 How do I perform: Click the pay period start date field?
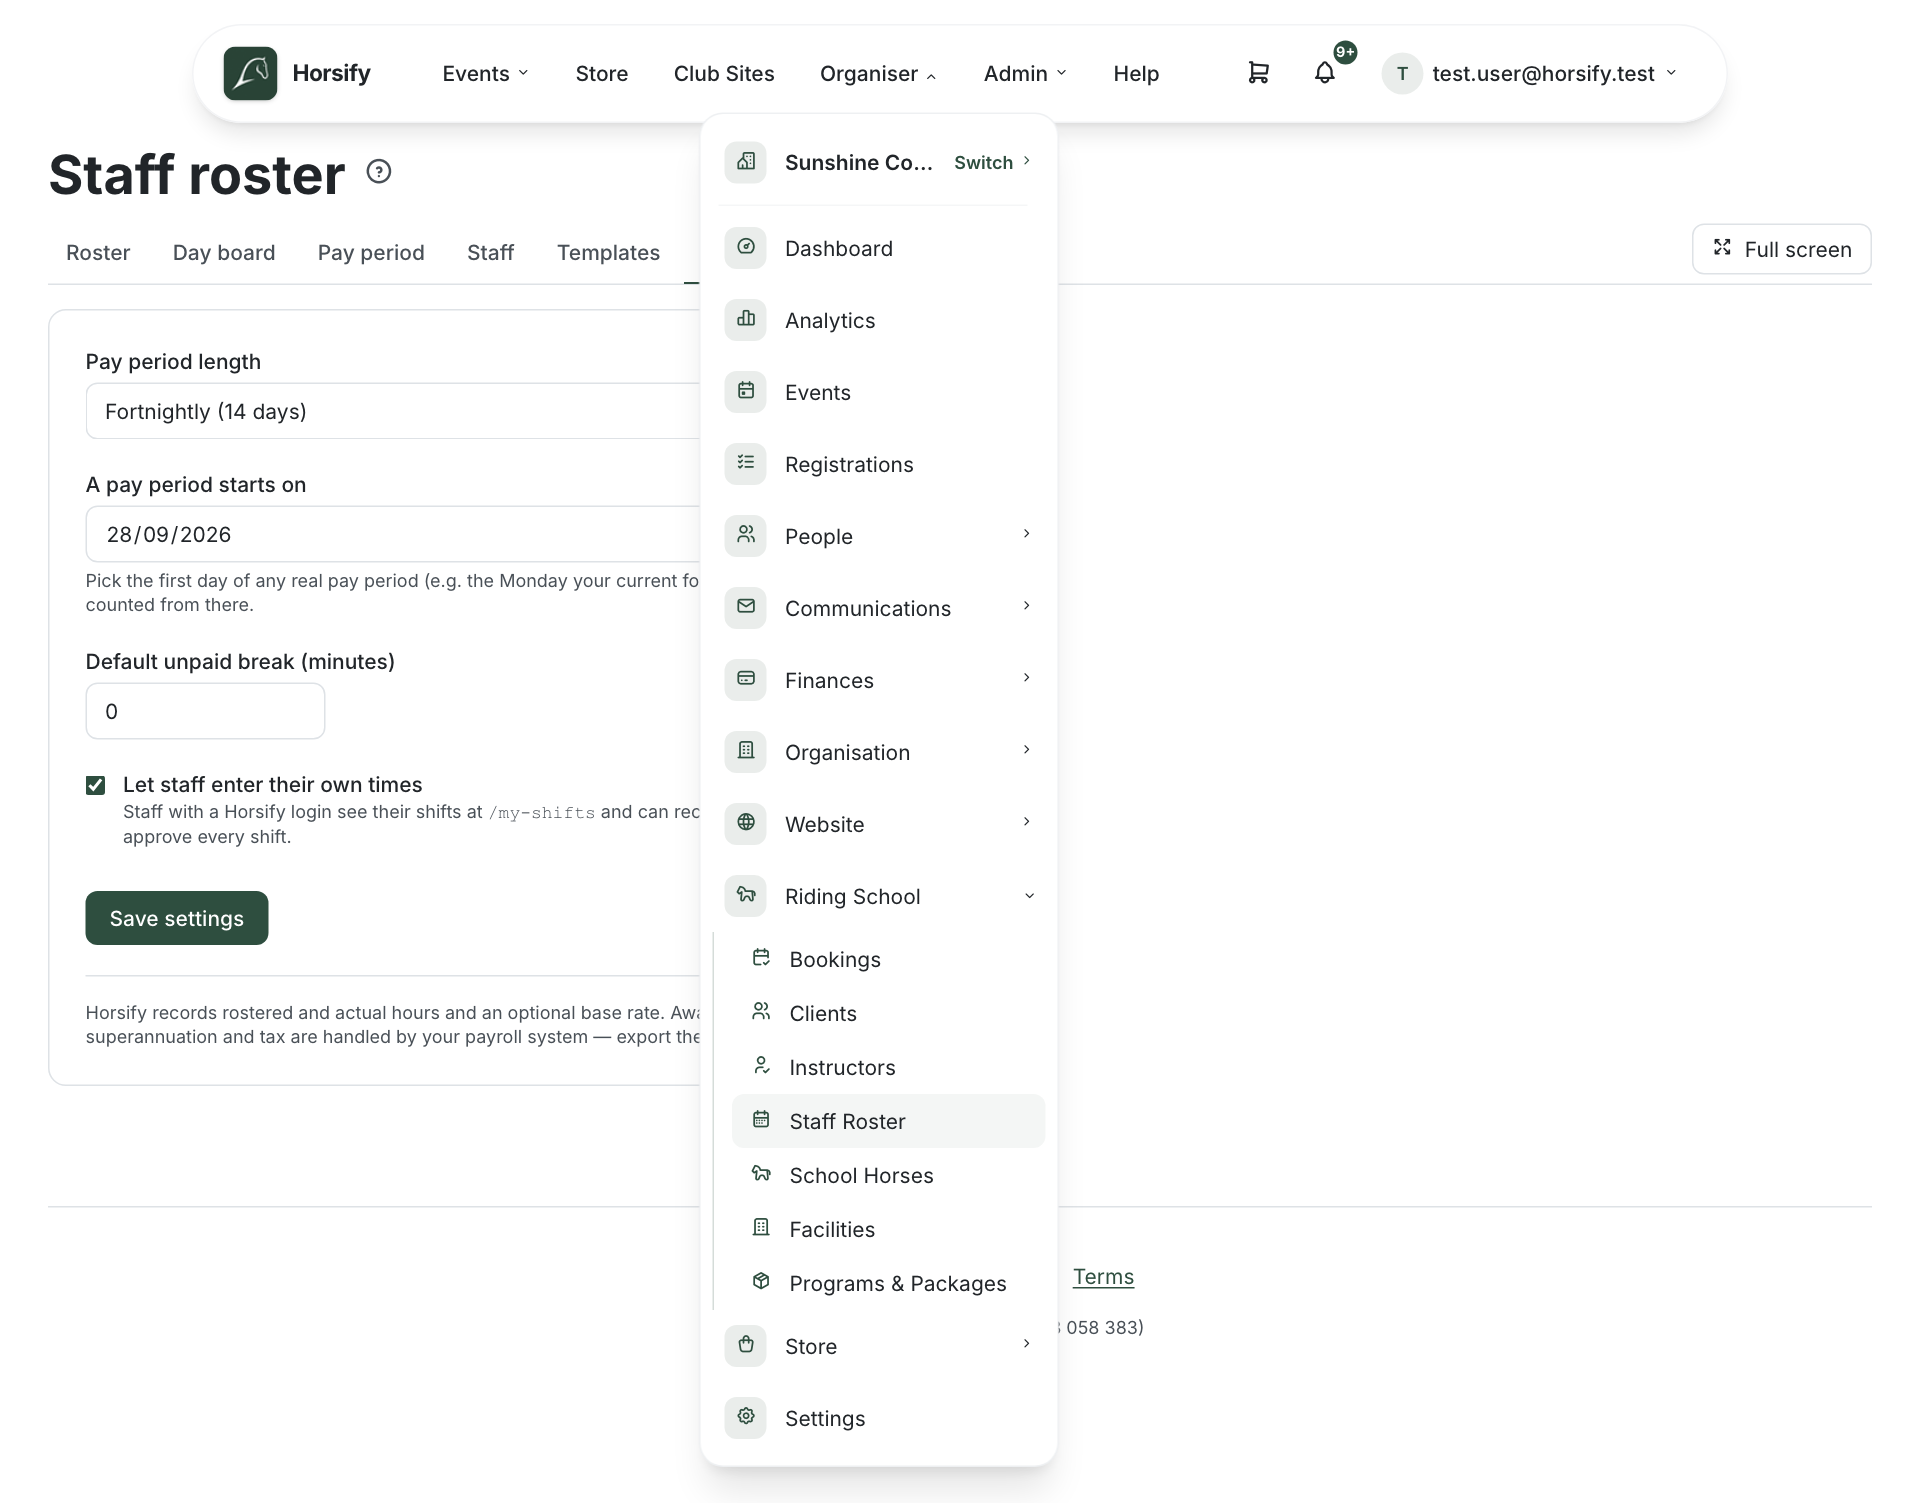pos(393,534)
